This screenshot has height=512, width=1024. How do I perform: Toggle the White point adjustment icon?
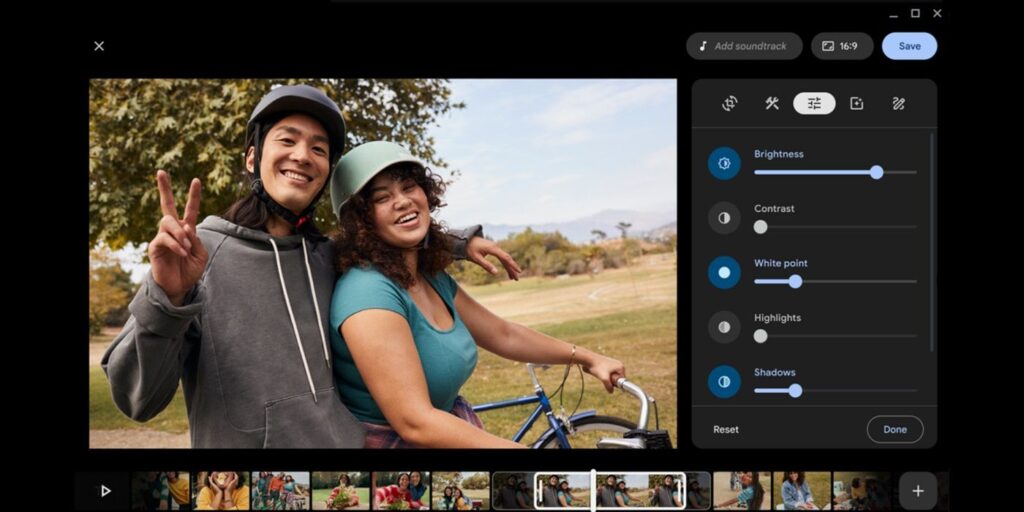tap(724, 272)
